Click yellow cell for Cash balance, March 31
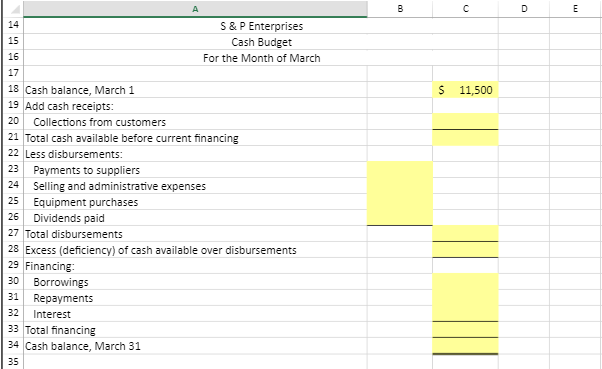The height and width of the screenshot is (369, 602). [465, 346]
